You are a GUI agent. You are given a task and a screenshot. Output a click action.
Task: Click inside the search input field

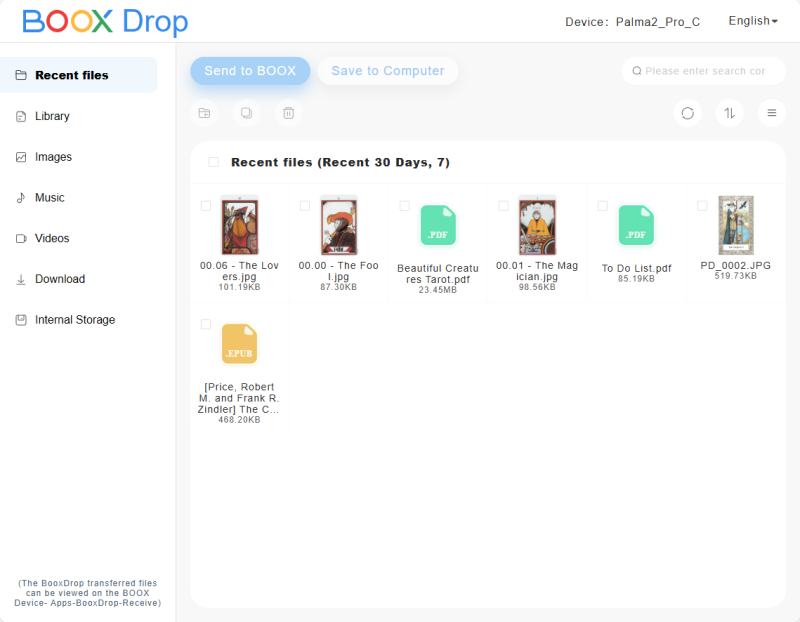click(x=703, y=71)
